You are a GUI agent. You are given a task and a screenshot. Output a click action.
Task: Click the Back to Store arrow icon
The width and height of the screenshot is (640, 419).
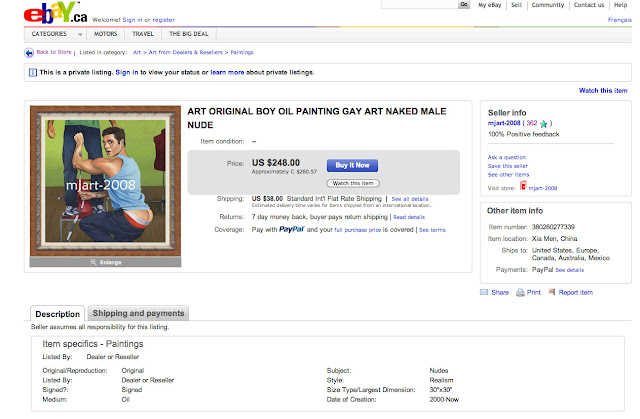pos(29,51)
